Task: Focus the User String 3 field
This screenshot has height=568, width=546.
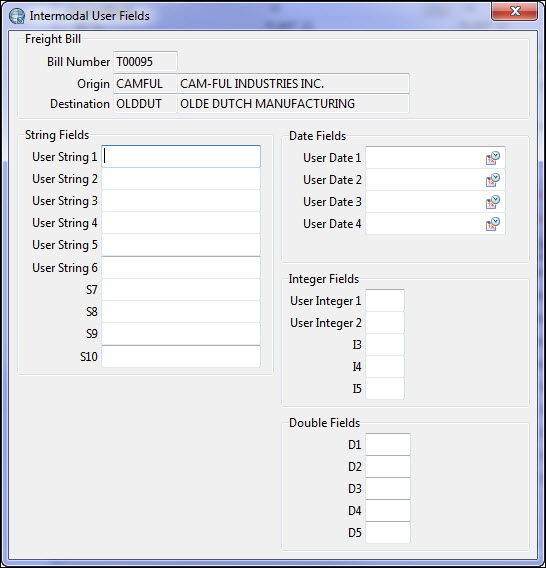Action: click(x=181, y=201)
